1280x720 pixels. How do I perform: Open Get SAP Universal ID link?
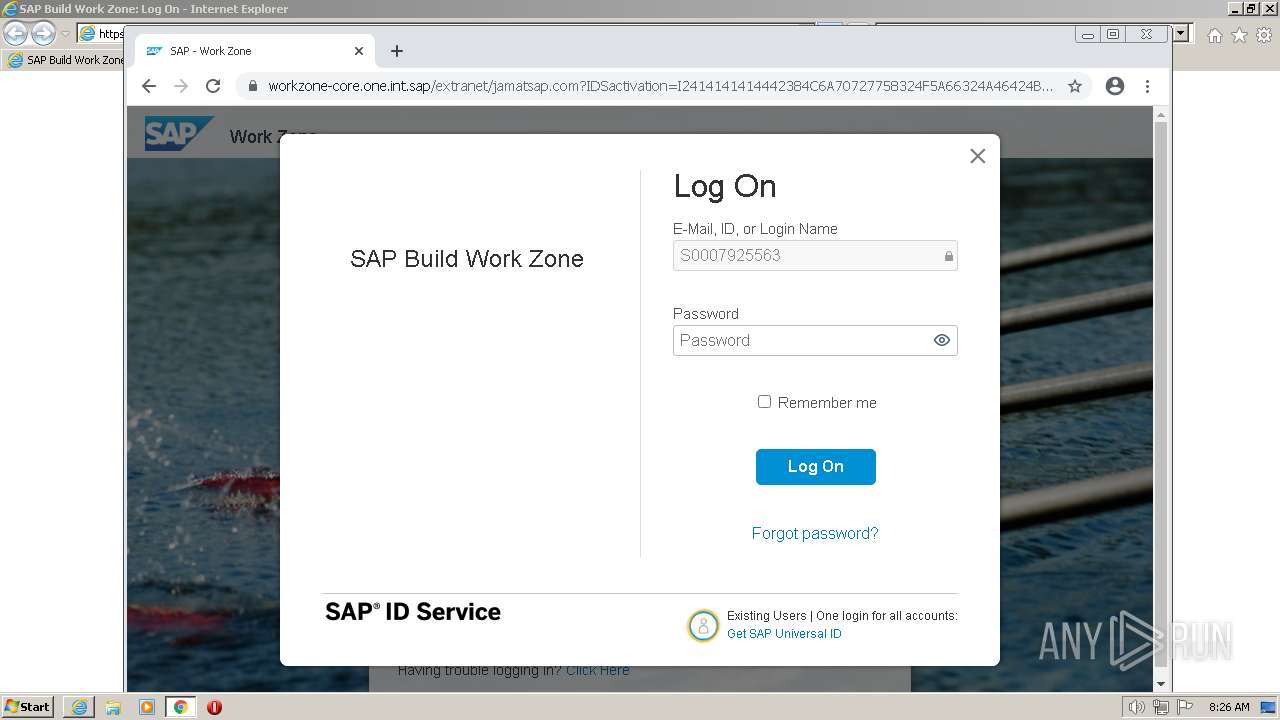(784, 634)
